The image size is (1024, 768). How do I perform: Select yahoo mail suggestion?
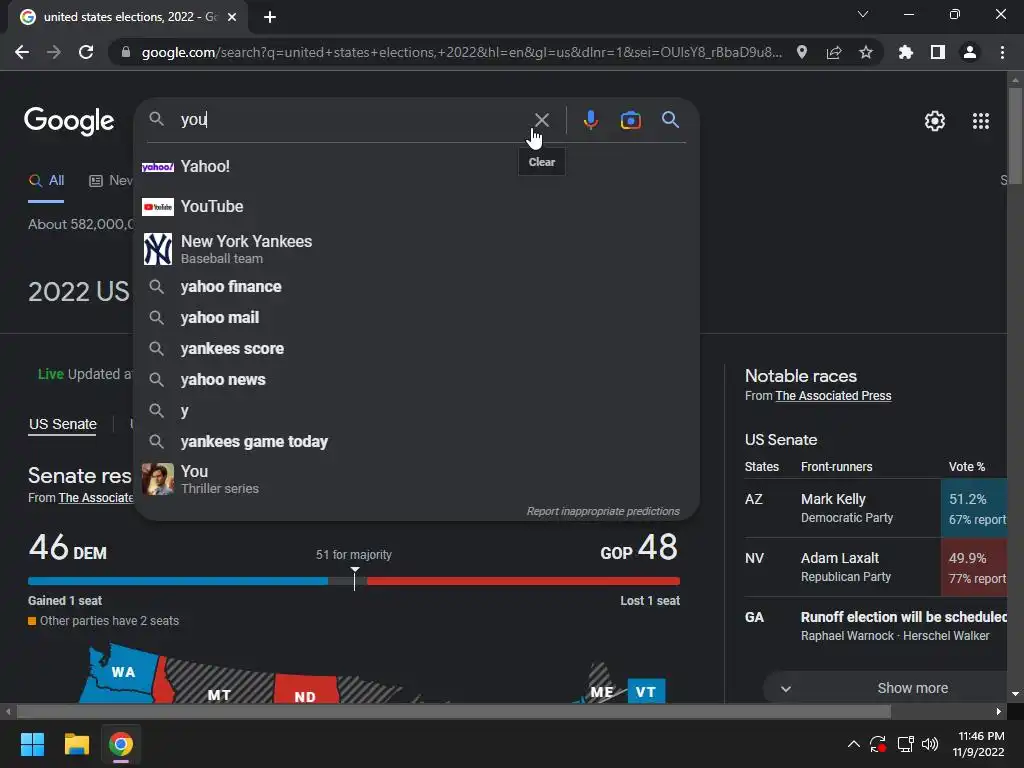416,317
